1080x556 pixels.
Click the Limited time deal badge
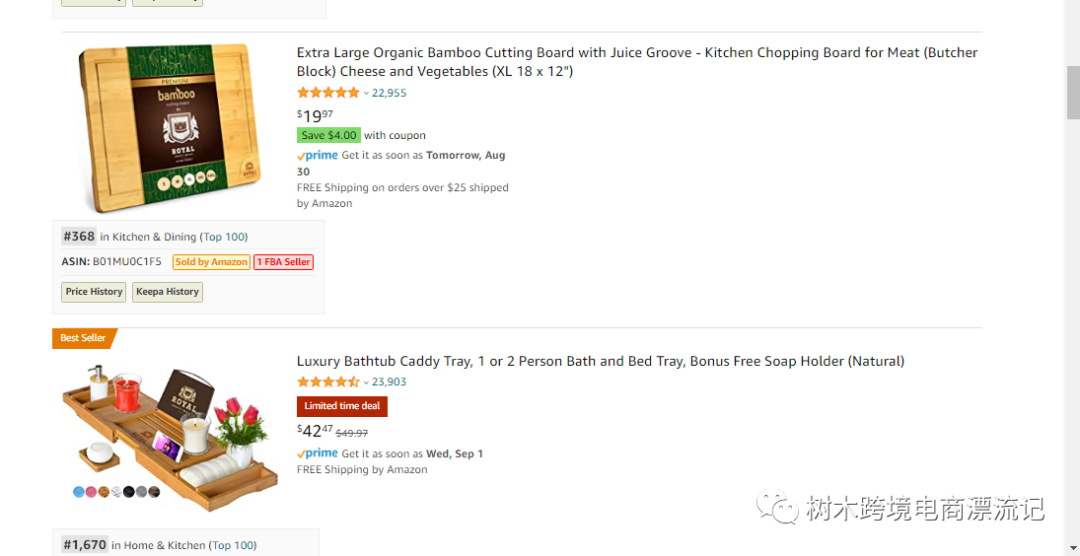click(x=342, y=406)
